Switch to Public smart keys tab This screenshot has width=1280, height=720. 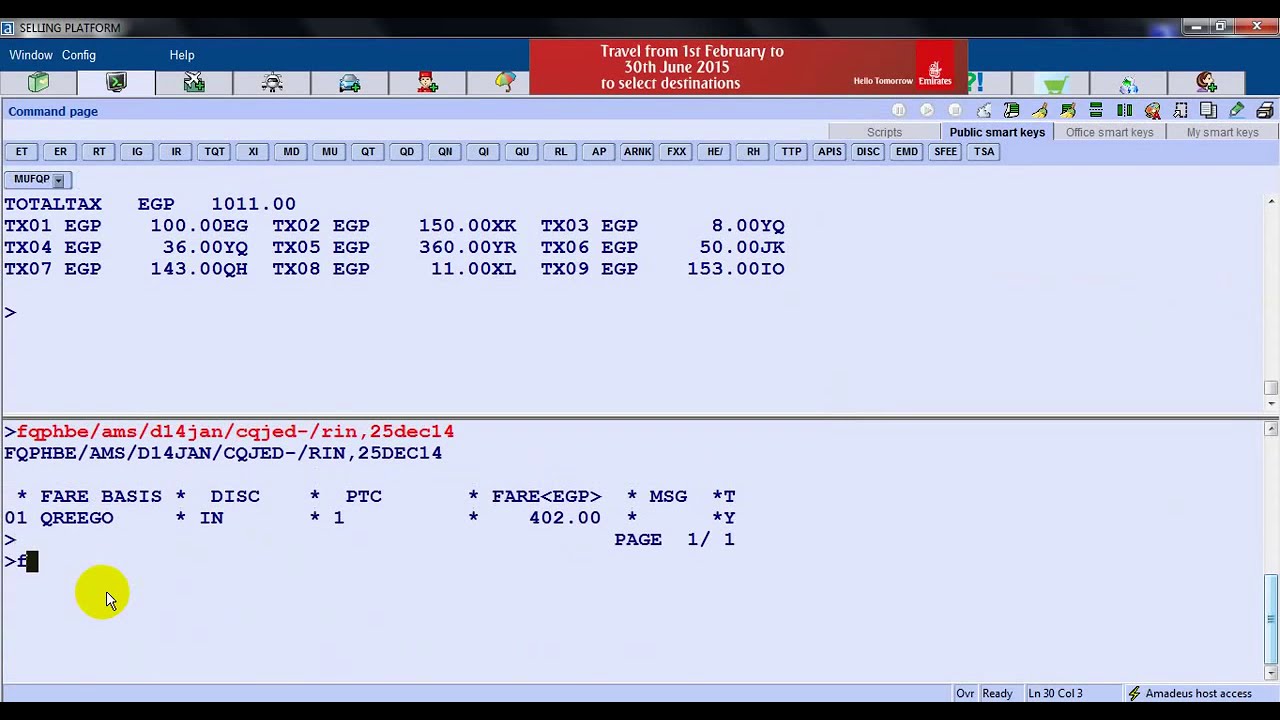tap(997, 132)
